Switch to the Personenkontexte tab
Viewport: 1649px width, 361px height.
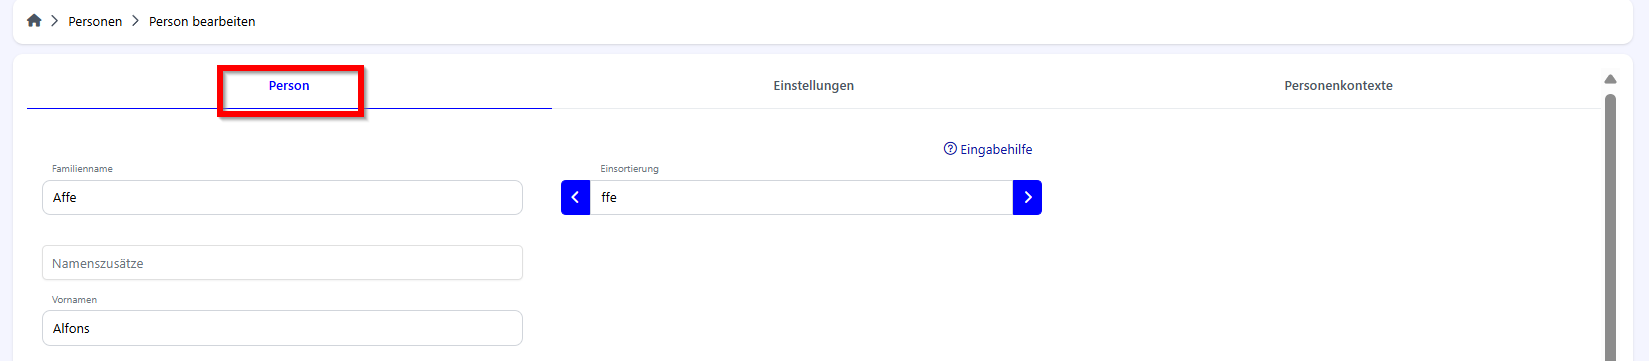pos(1338,86)
